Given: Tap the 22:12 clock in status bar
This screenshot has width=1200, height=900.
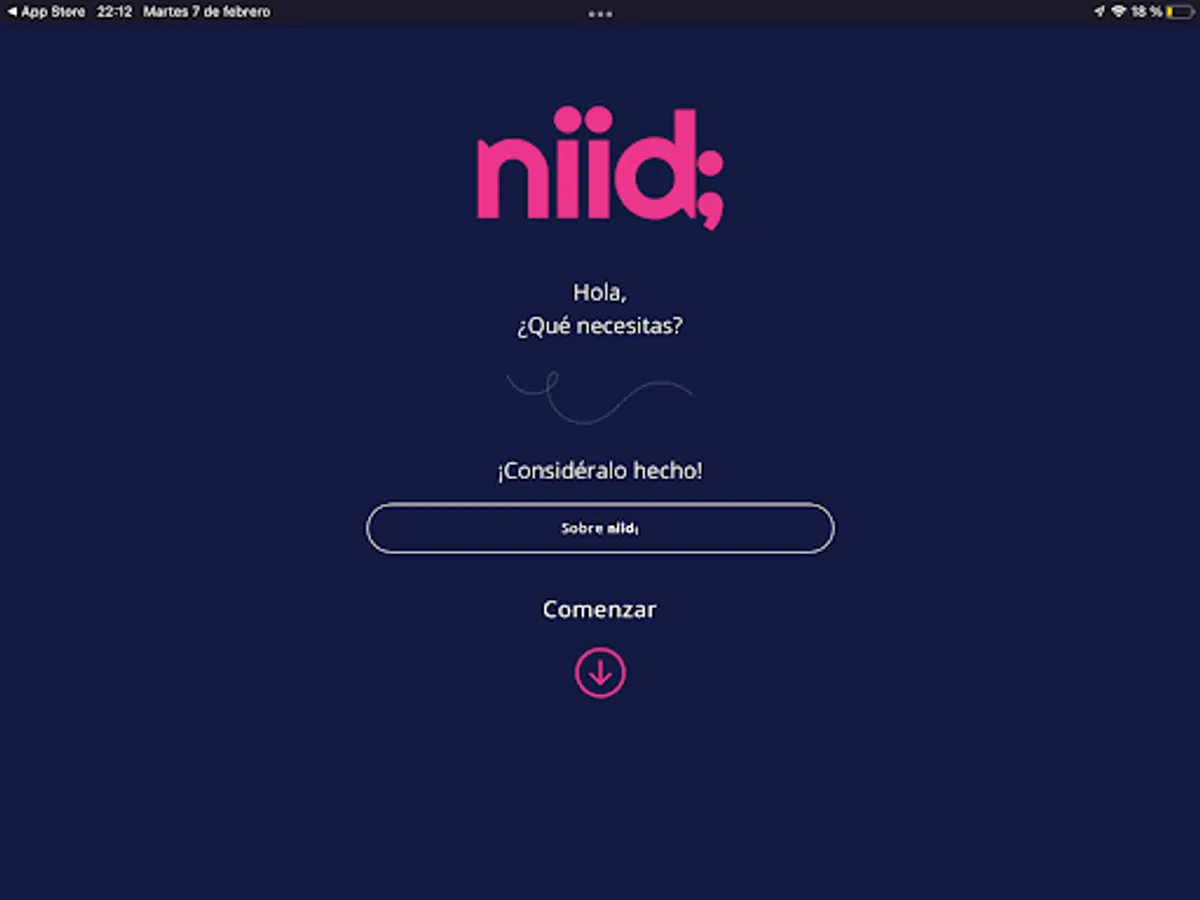Looking at the screenshot, I should click(x=115, y=12).
